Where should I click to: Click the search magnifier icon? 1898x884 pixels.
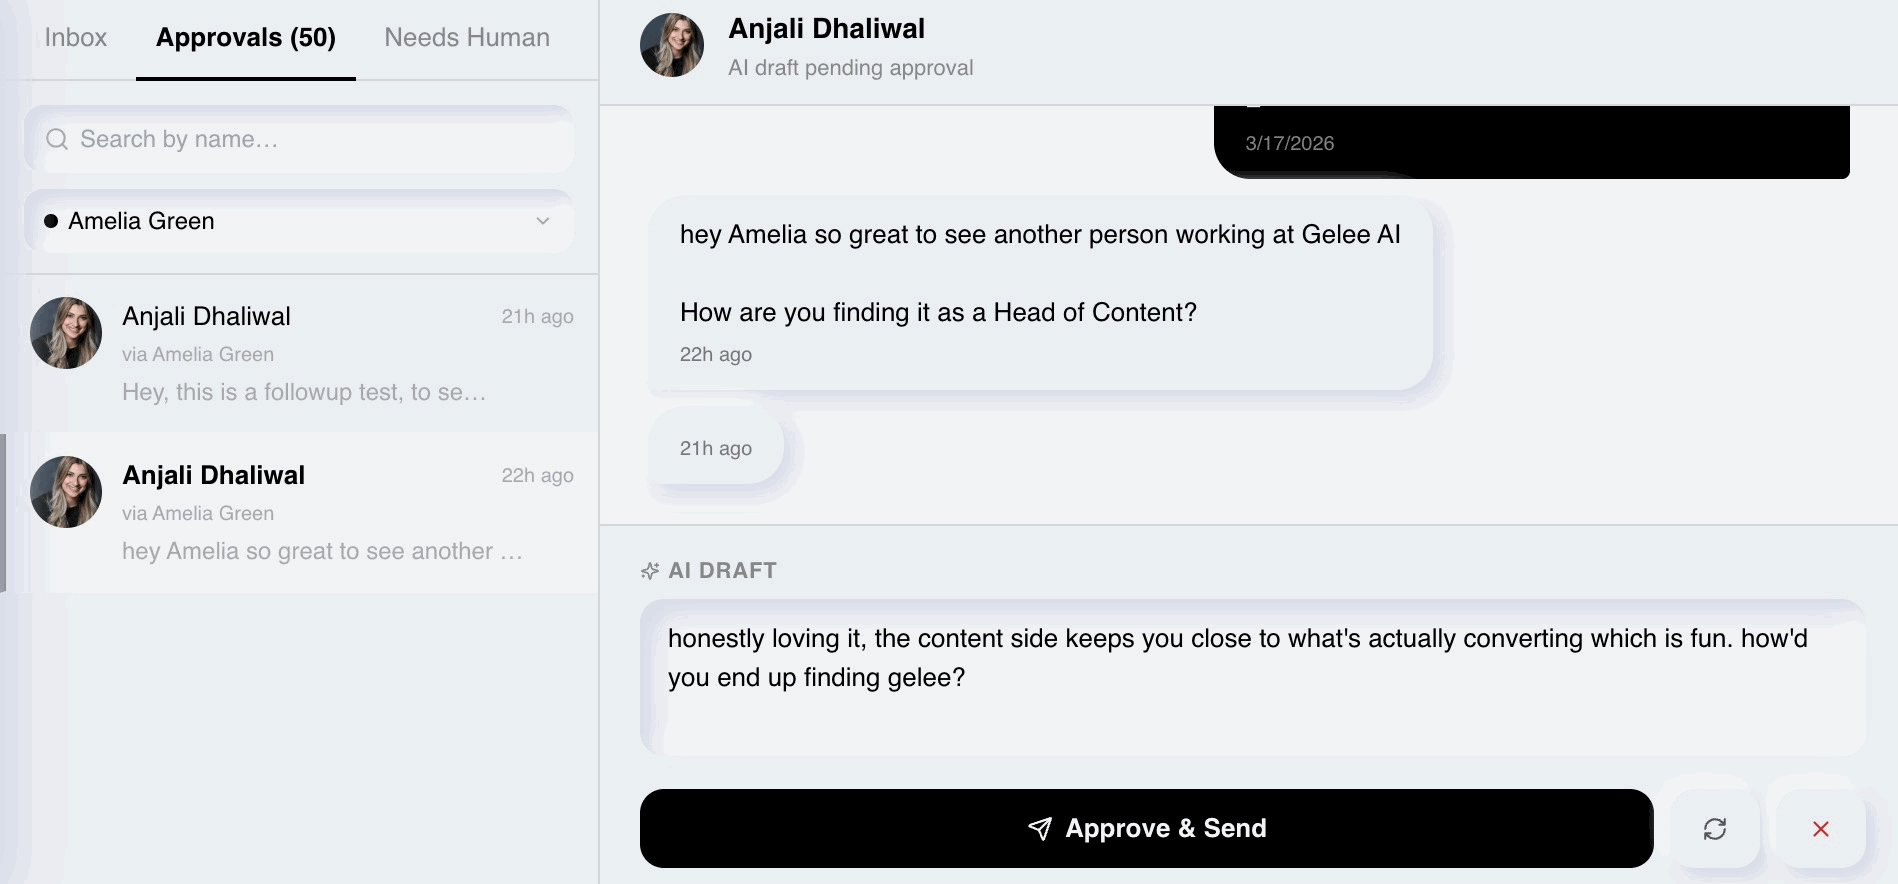click(x=57, y=139)
